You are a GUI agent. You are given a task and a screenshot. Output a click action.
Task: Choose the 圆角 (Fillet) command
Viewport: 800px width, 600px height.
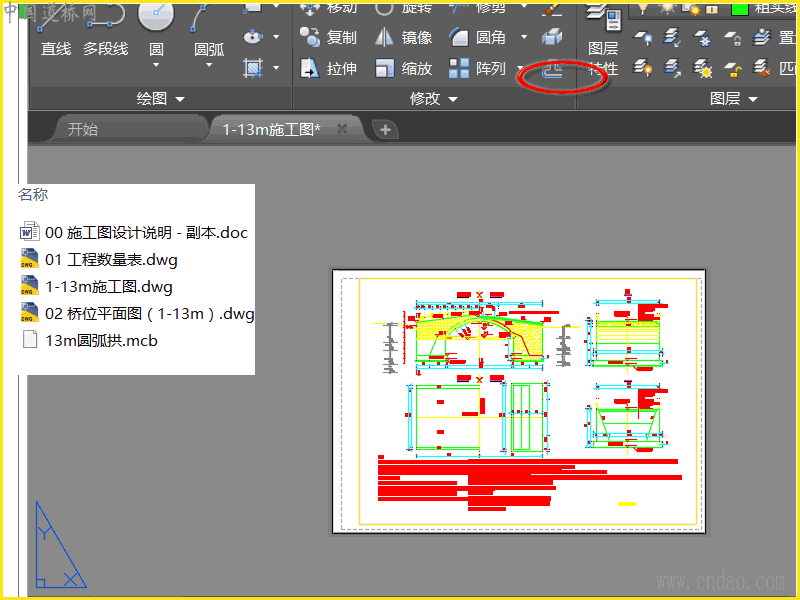coord(478,37)
